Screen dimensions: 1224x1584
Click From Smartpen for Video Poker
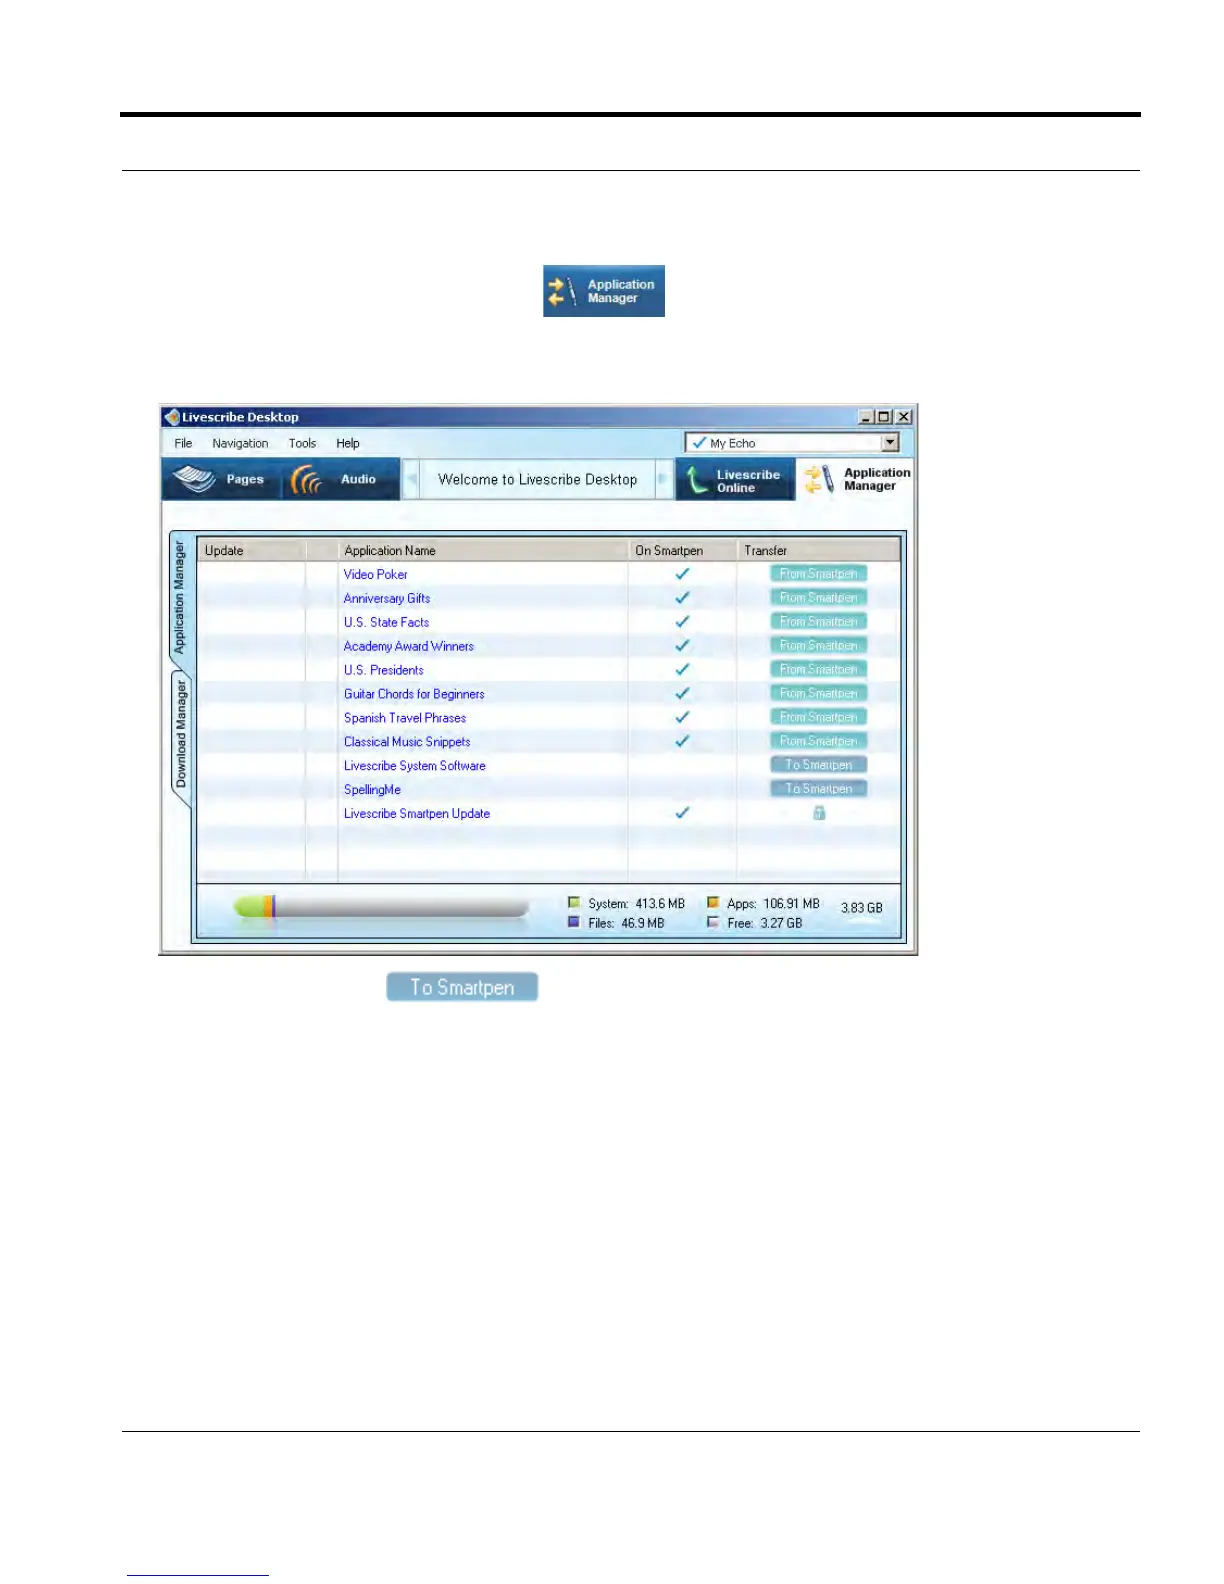pos(818,574)
